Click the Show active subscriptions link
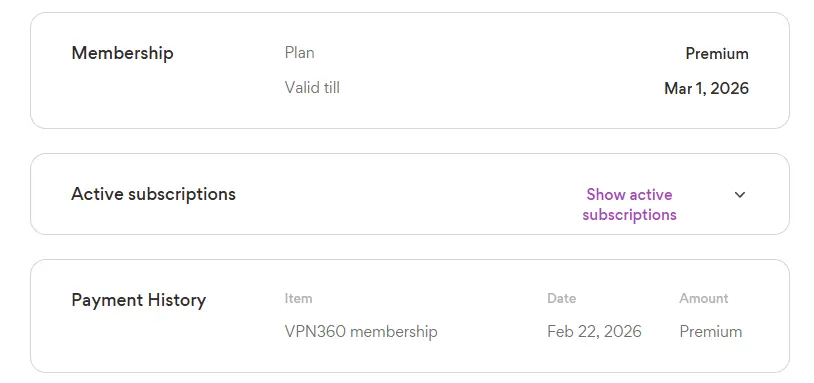814x383 pixels. (629, 204)
